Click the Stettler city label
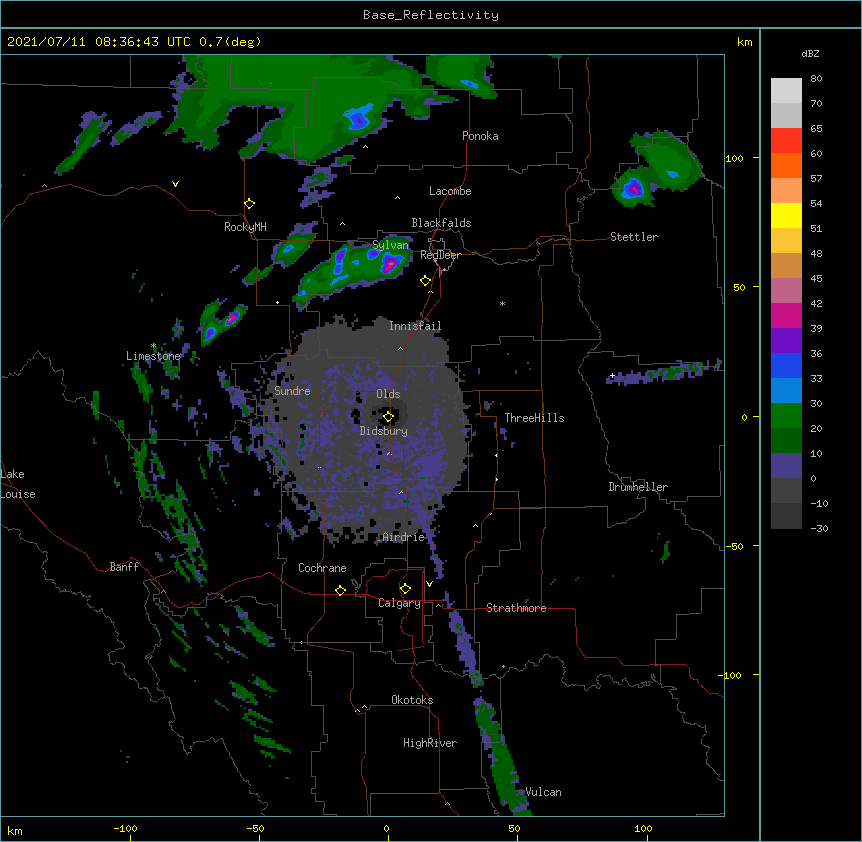Image resolution: width=862 pixels, height=842 pixels. pyautogui.click(x=633, y=237)
